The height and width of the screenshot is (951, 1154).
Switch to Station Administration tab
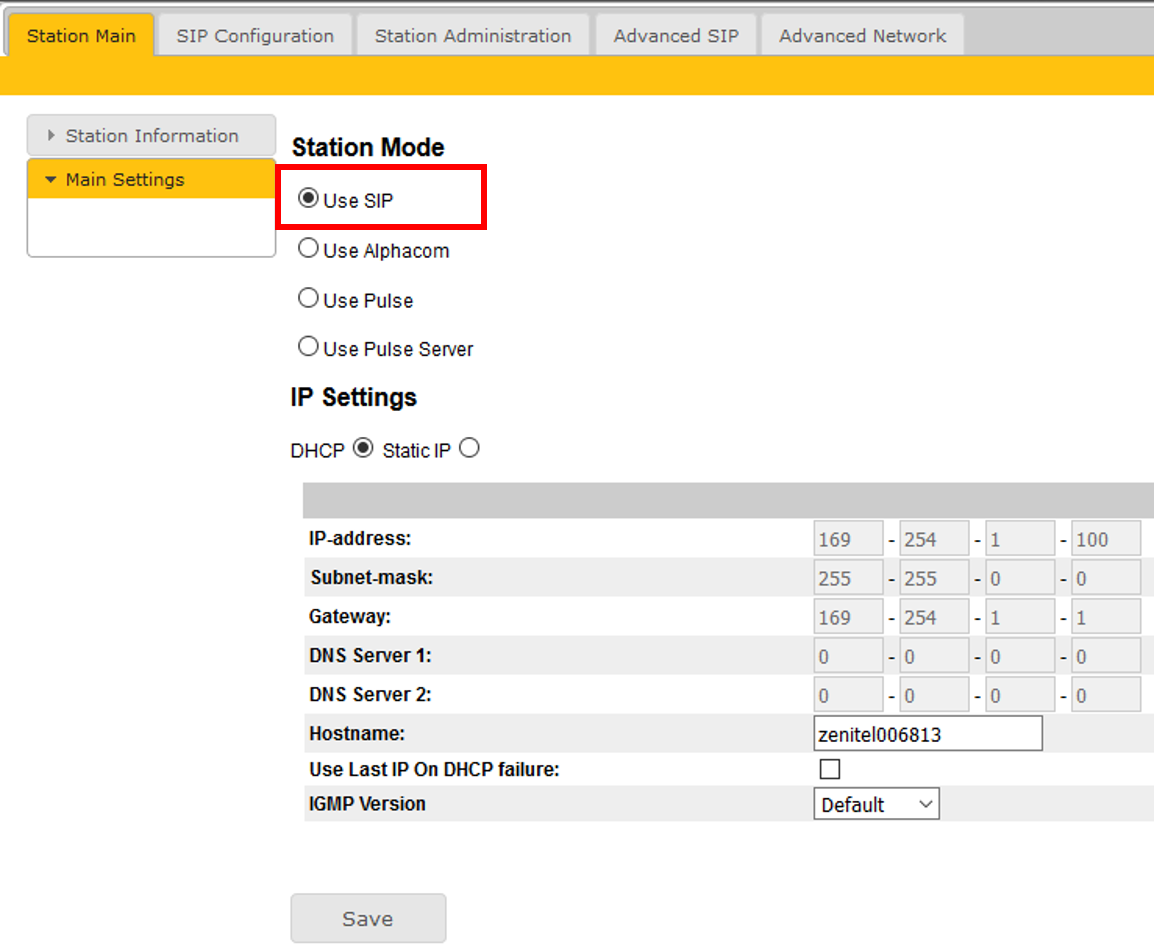472,36
